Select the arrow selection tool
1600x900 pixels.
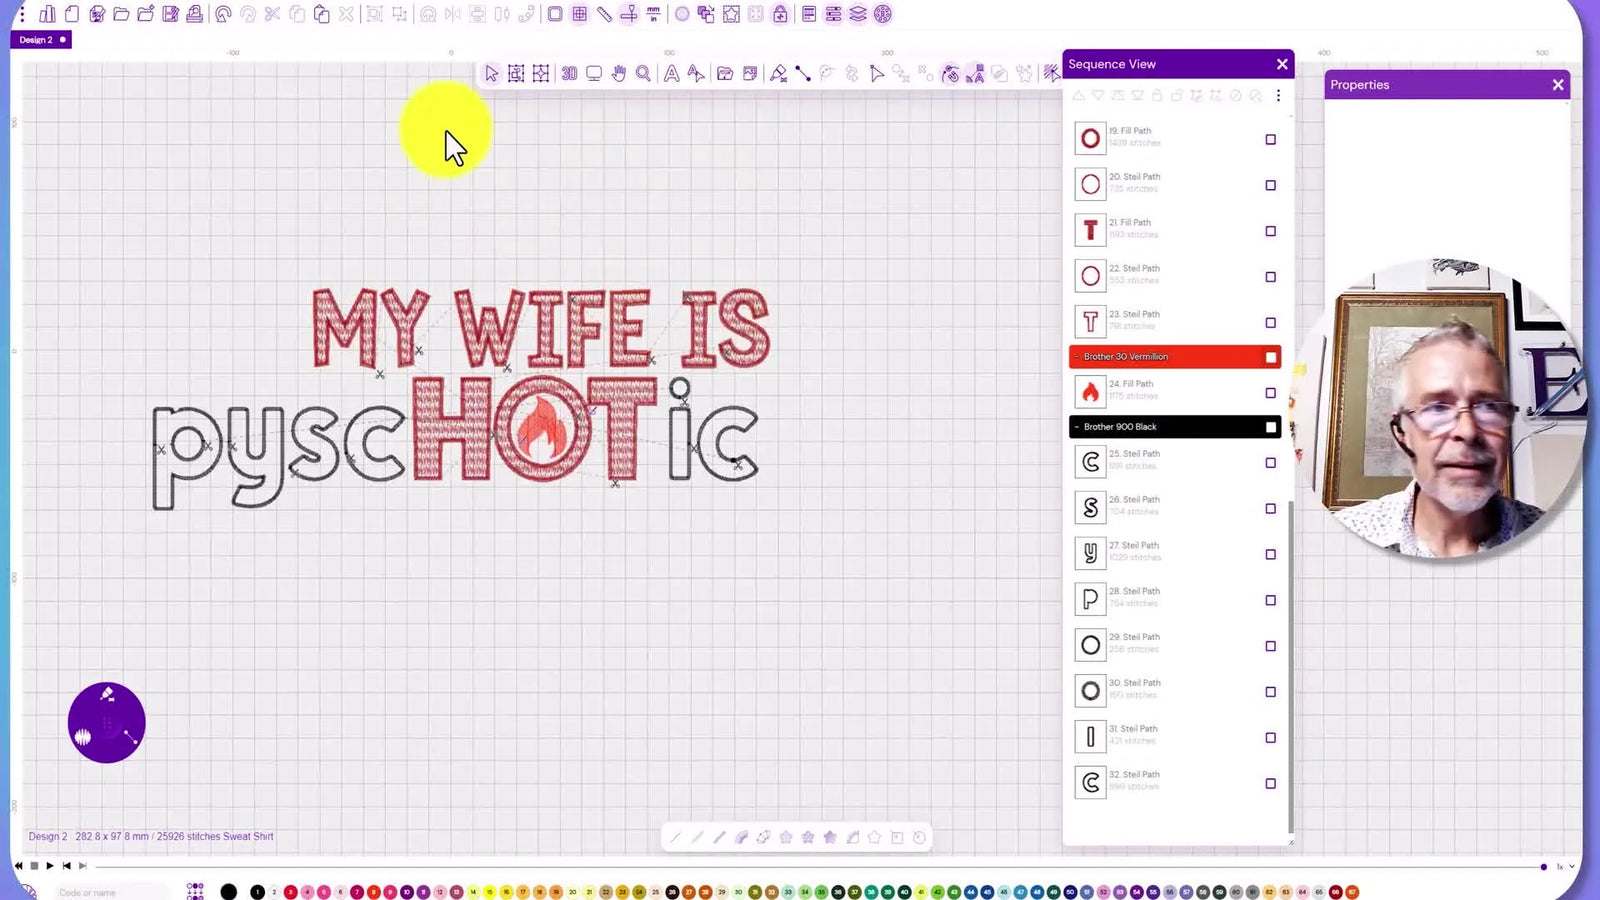coord(491,74)
